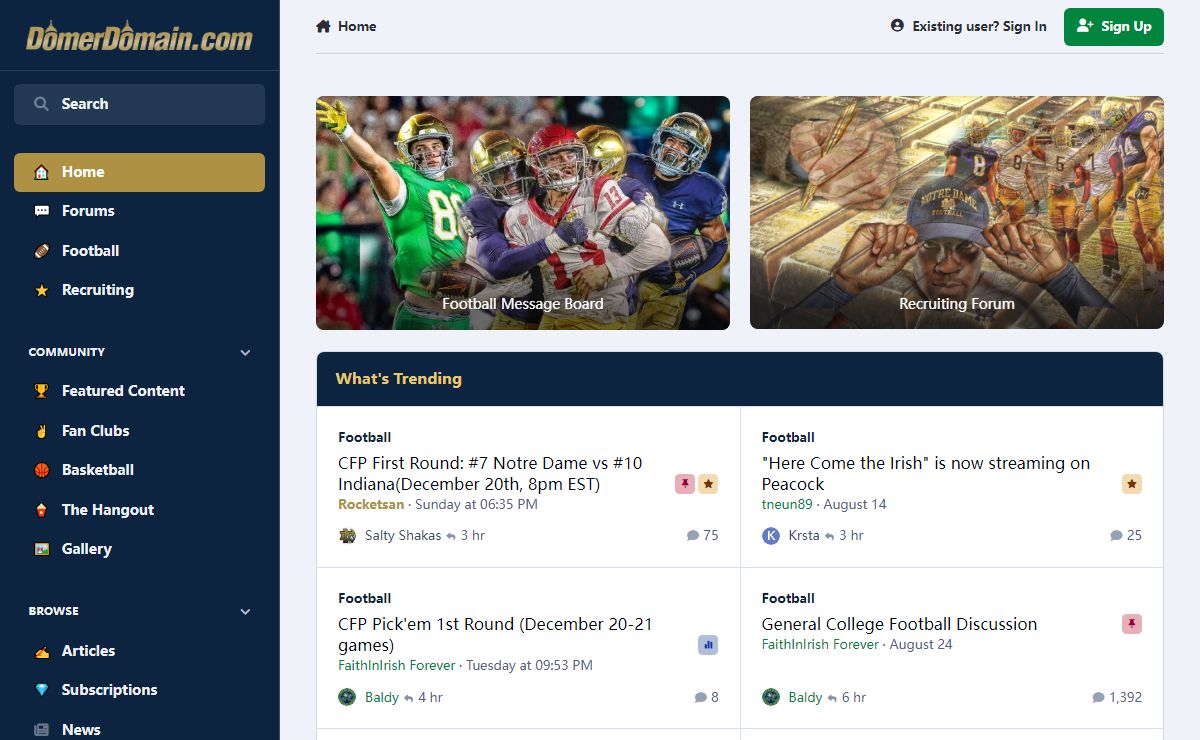Click the diamond icon beside Subscriptions

pos(41,690)
